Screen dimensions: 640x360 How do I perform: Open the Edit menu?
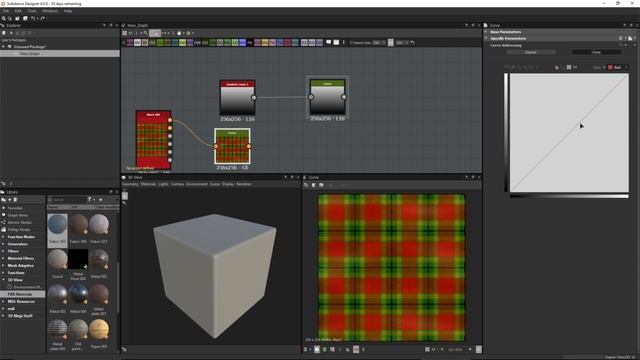(x=18, y=11)
